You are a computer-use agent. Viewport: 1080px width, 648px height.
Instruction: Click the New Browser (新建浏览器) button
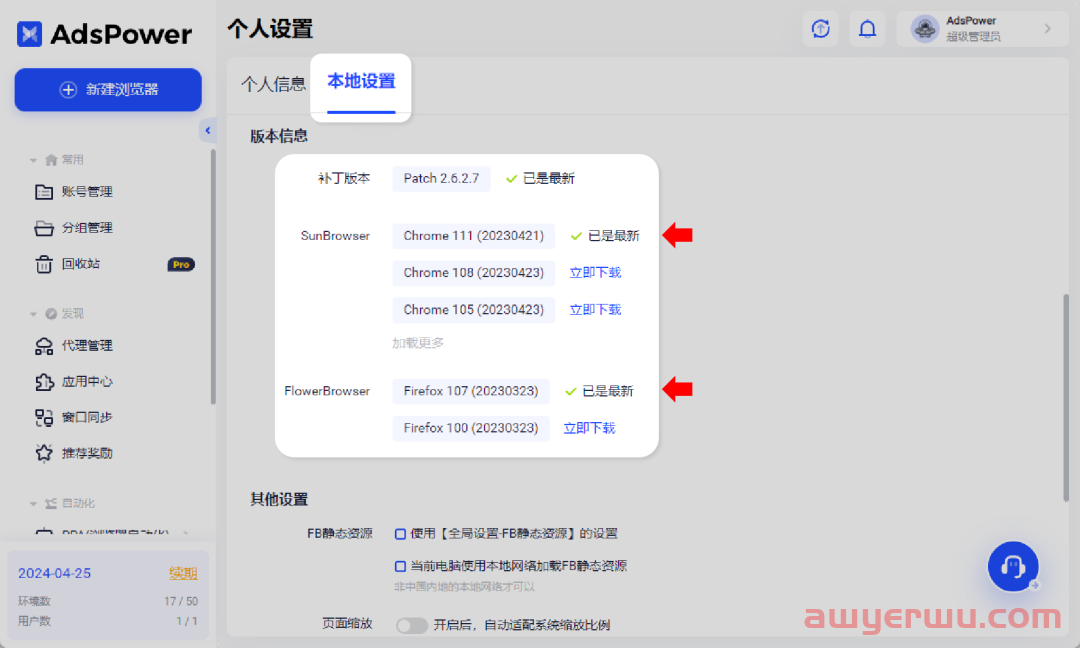coord(108,90)
